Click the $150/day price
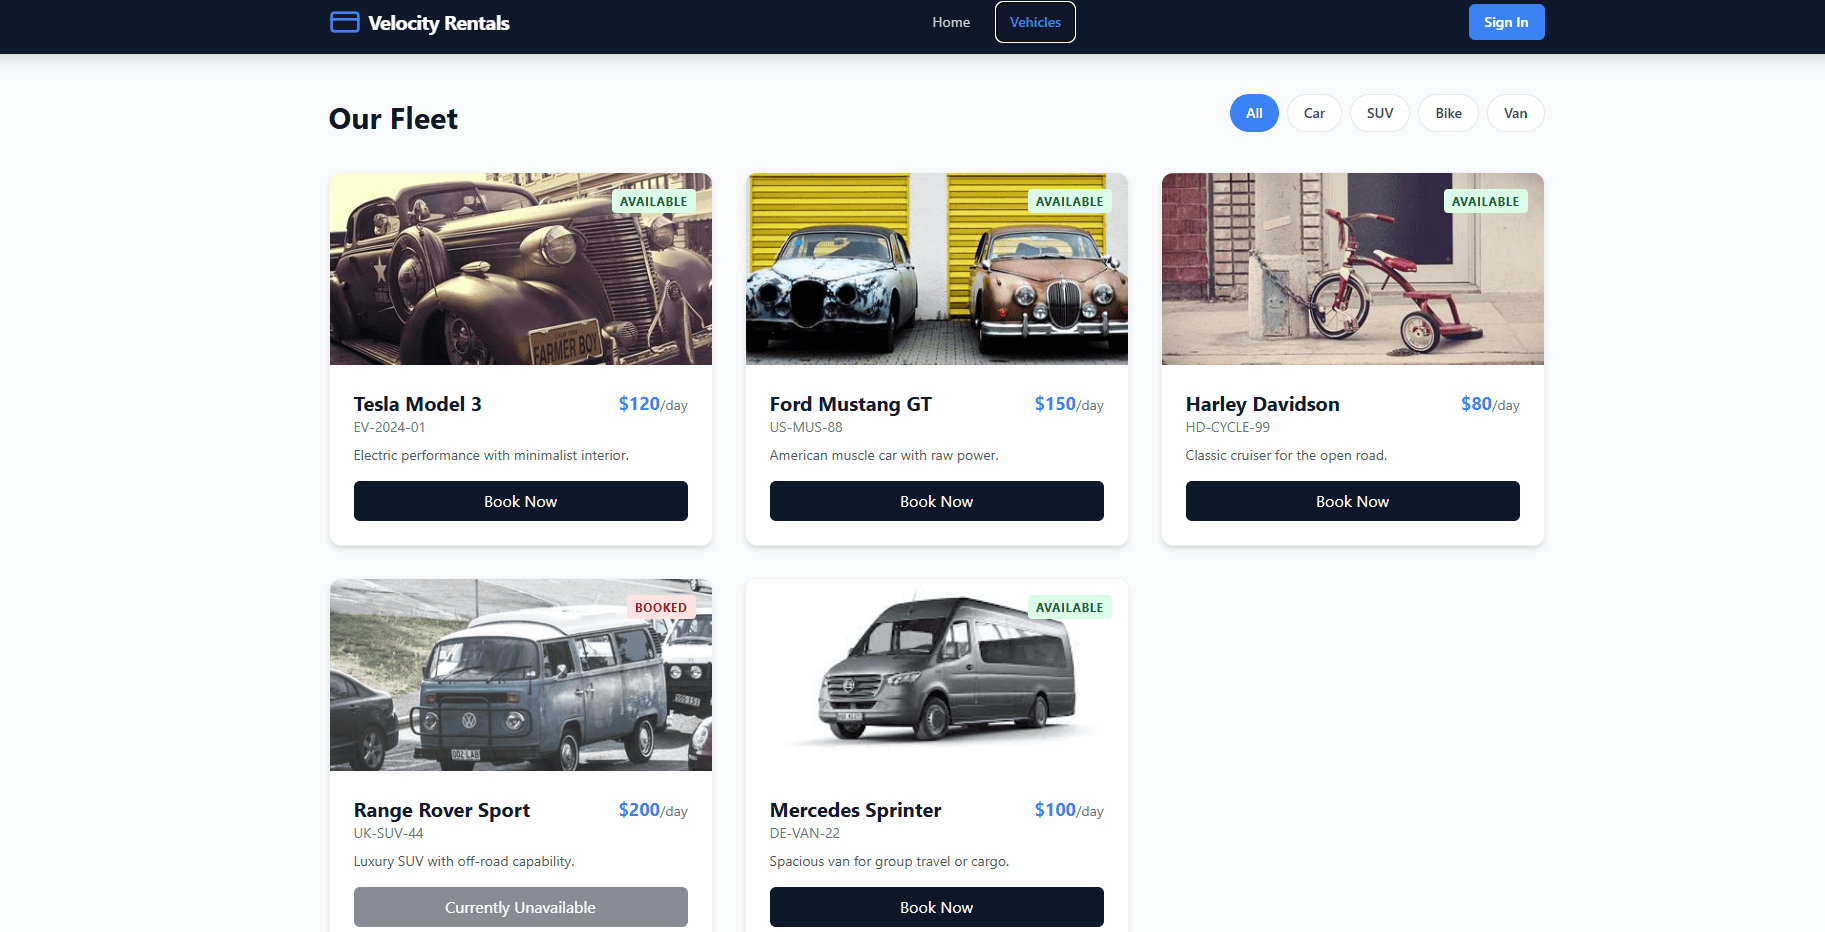 coord(1069,404)
